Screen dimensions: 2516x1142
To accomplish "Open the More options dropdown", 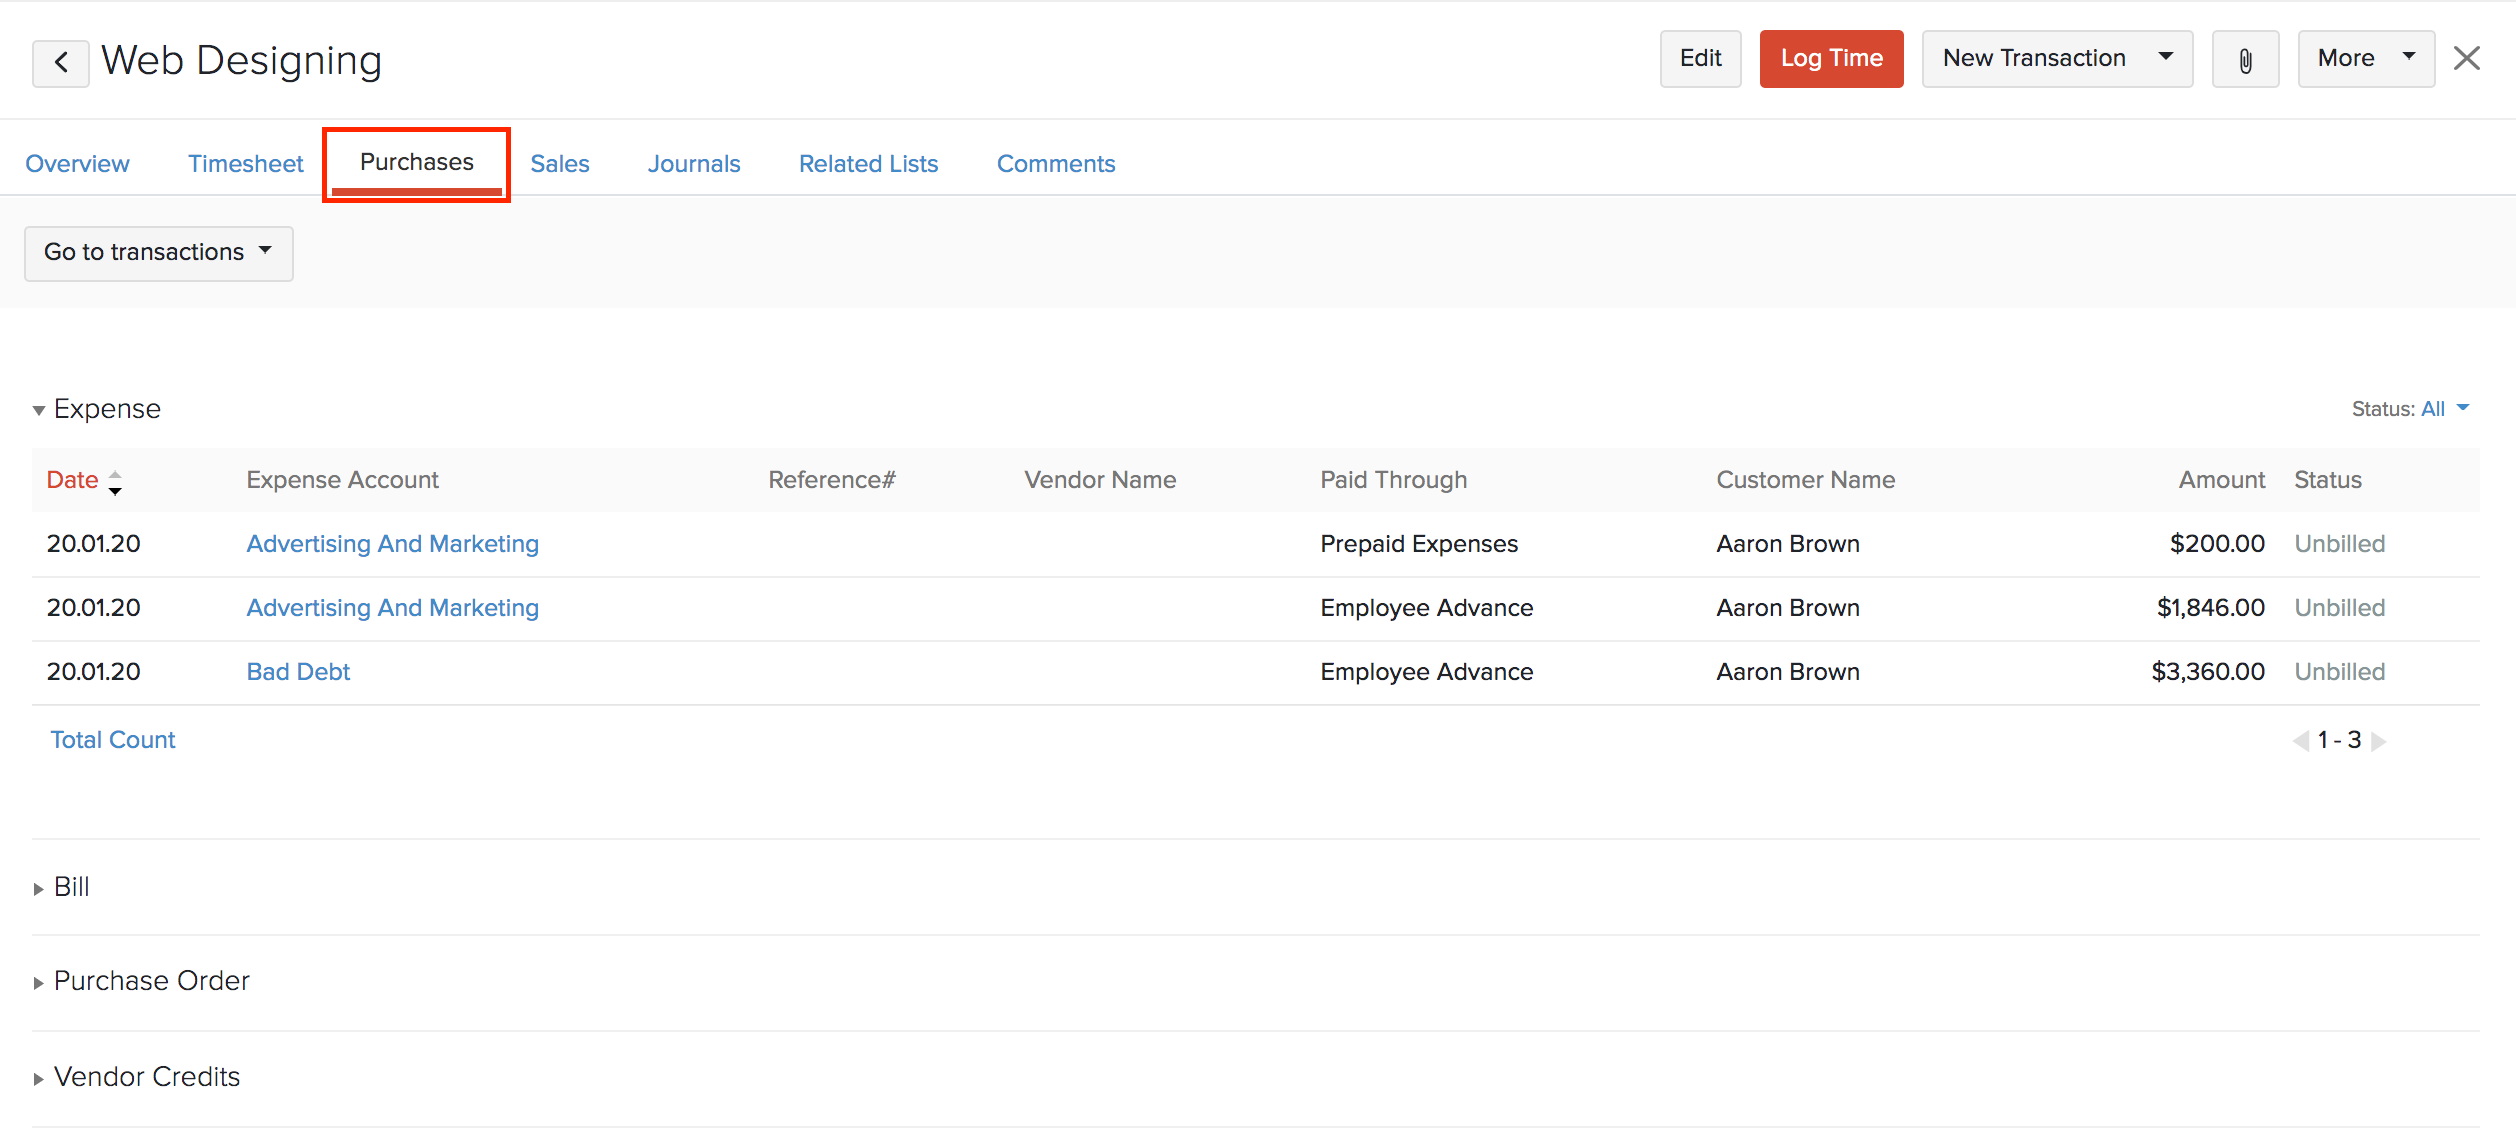I will click(x=2365, y=59).
